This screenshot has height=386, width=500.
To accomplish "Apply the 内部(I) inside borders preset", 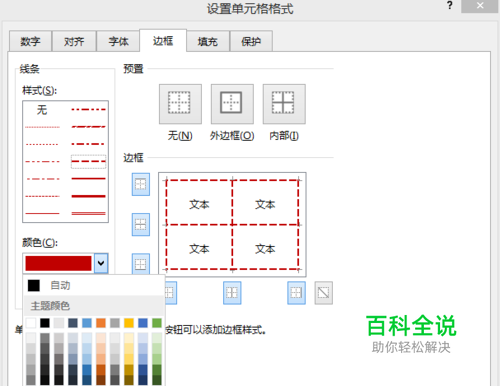I will click(284, 104).
